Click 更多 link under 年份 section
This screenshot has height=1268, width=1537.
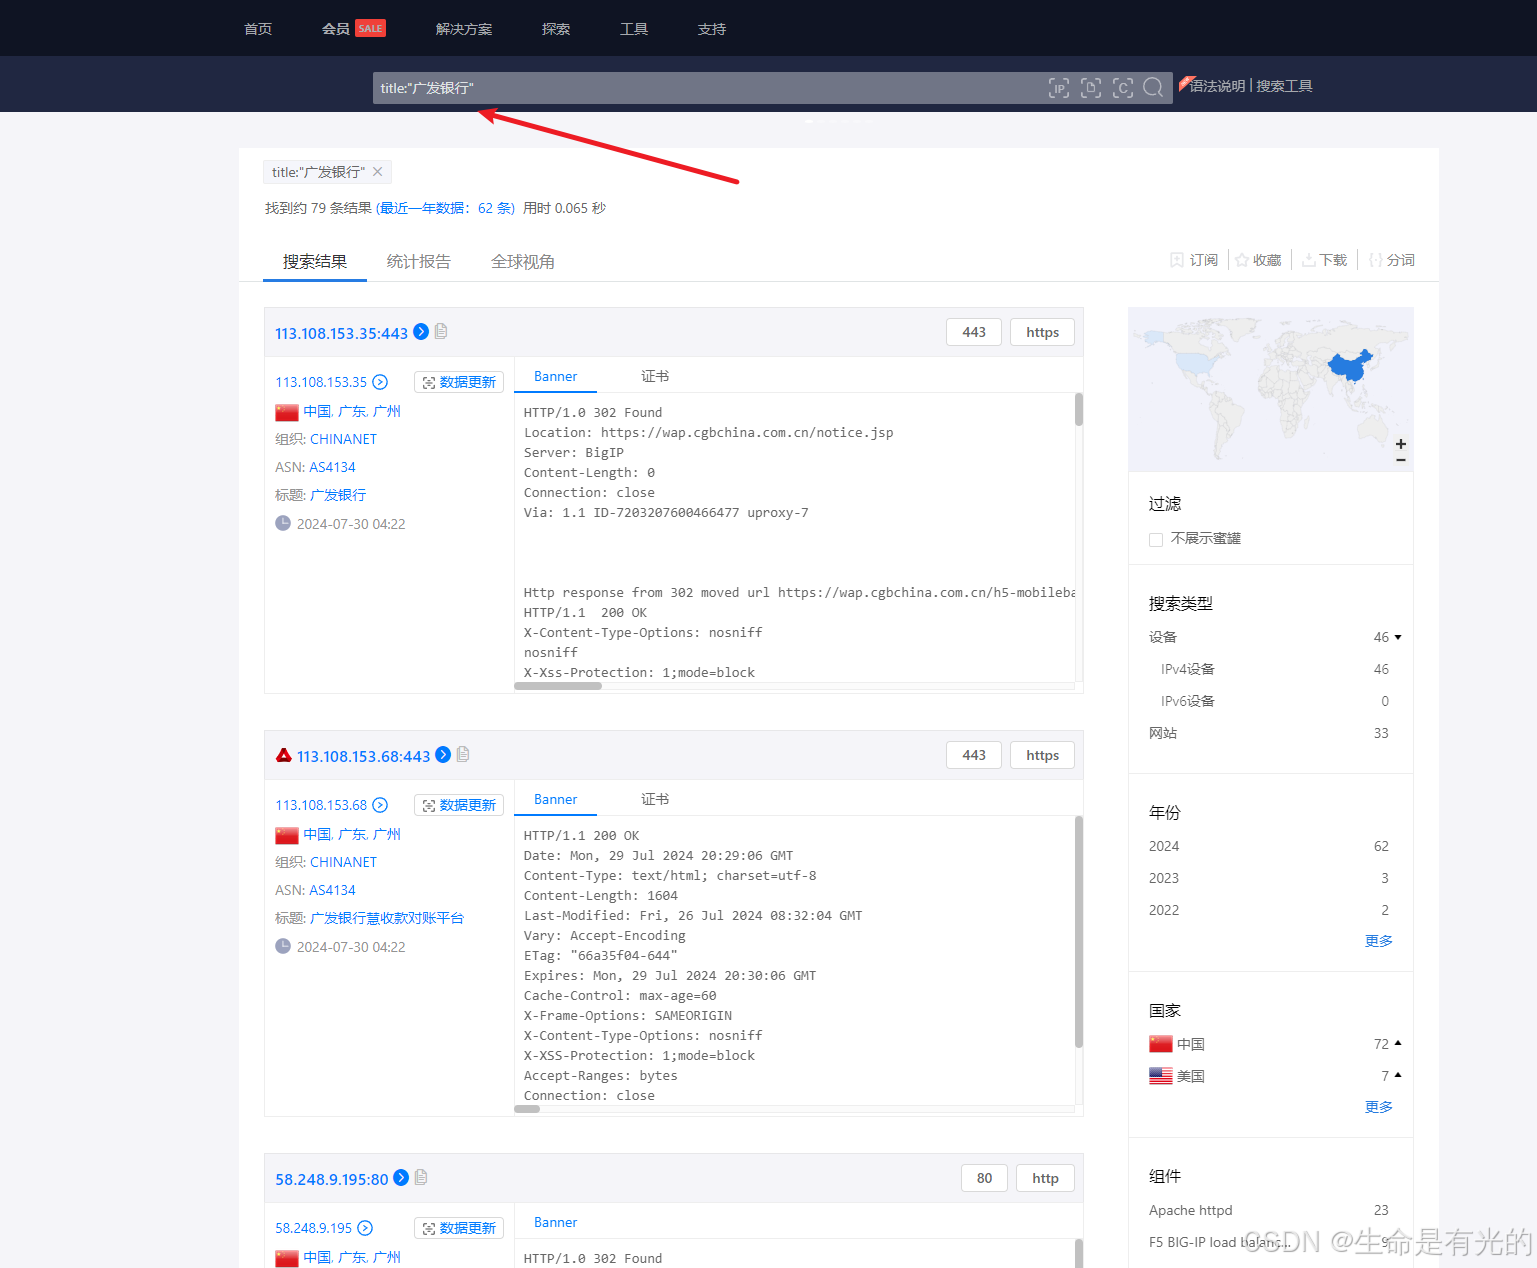(1378, 941)
